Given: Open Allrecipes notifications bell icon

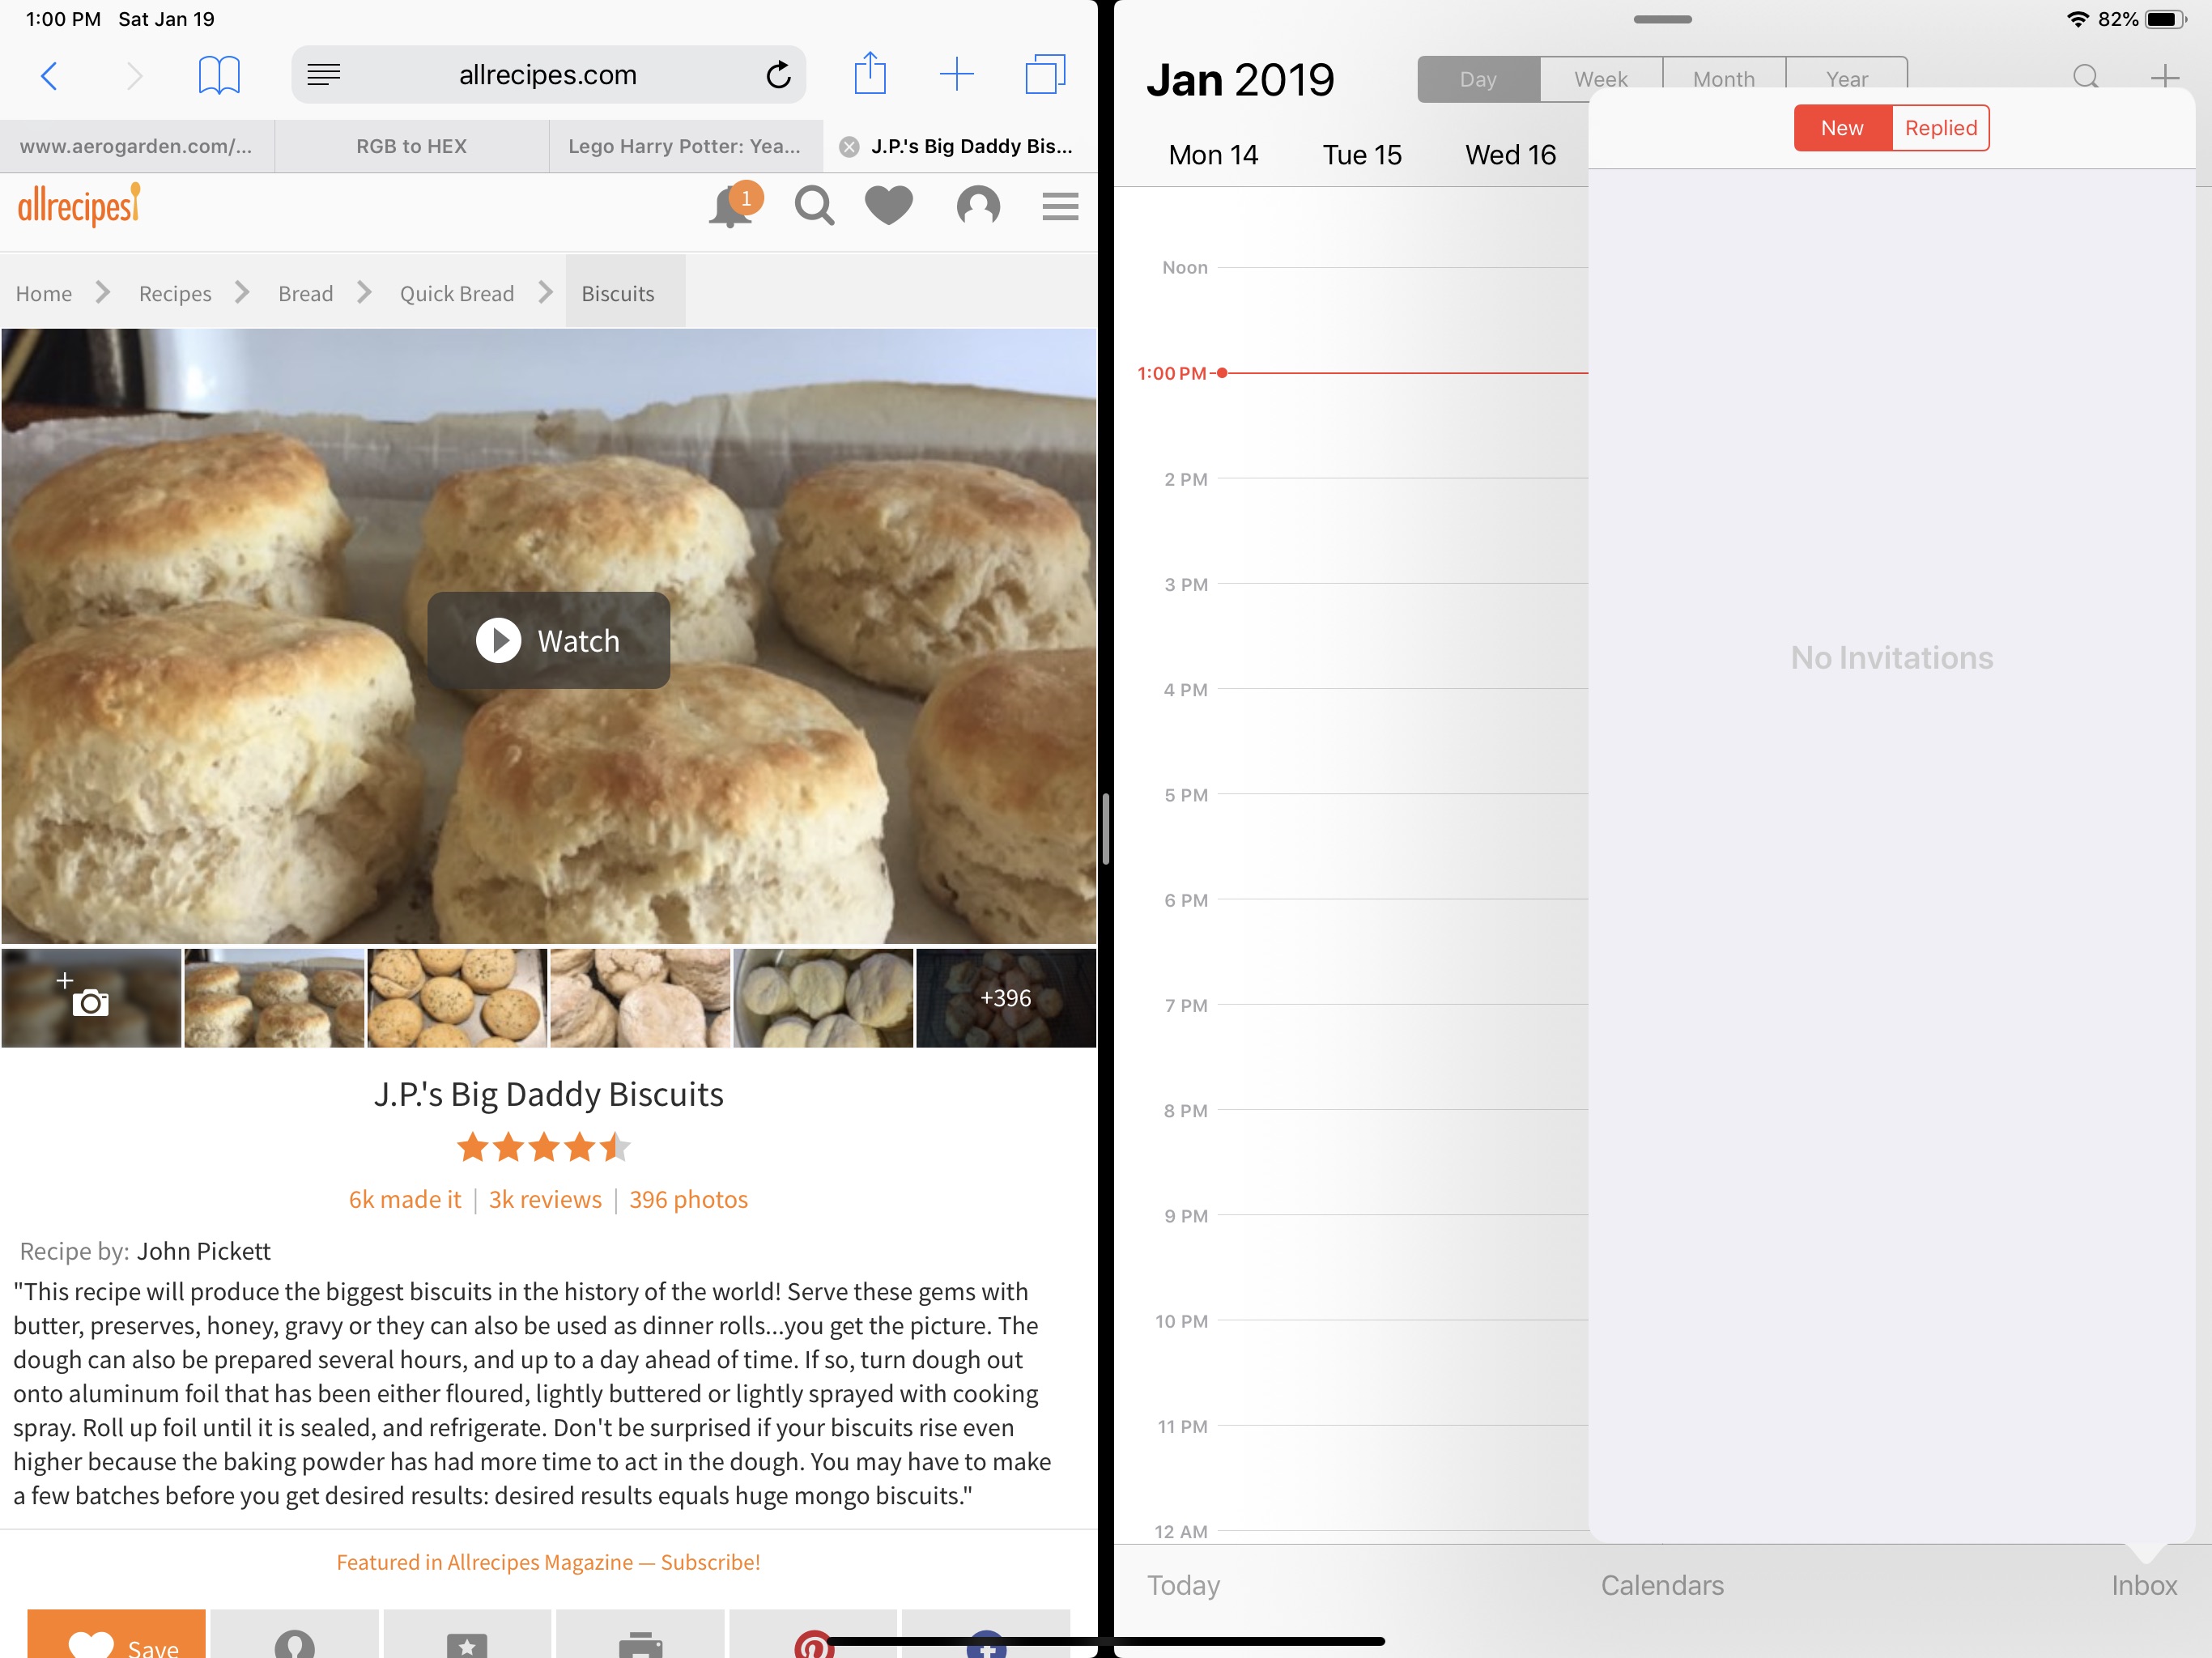Looking at the screenshot, I should click(733, 206).
